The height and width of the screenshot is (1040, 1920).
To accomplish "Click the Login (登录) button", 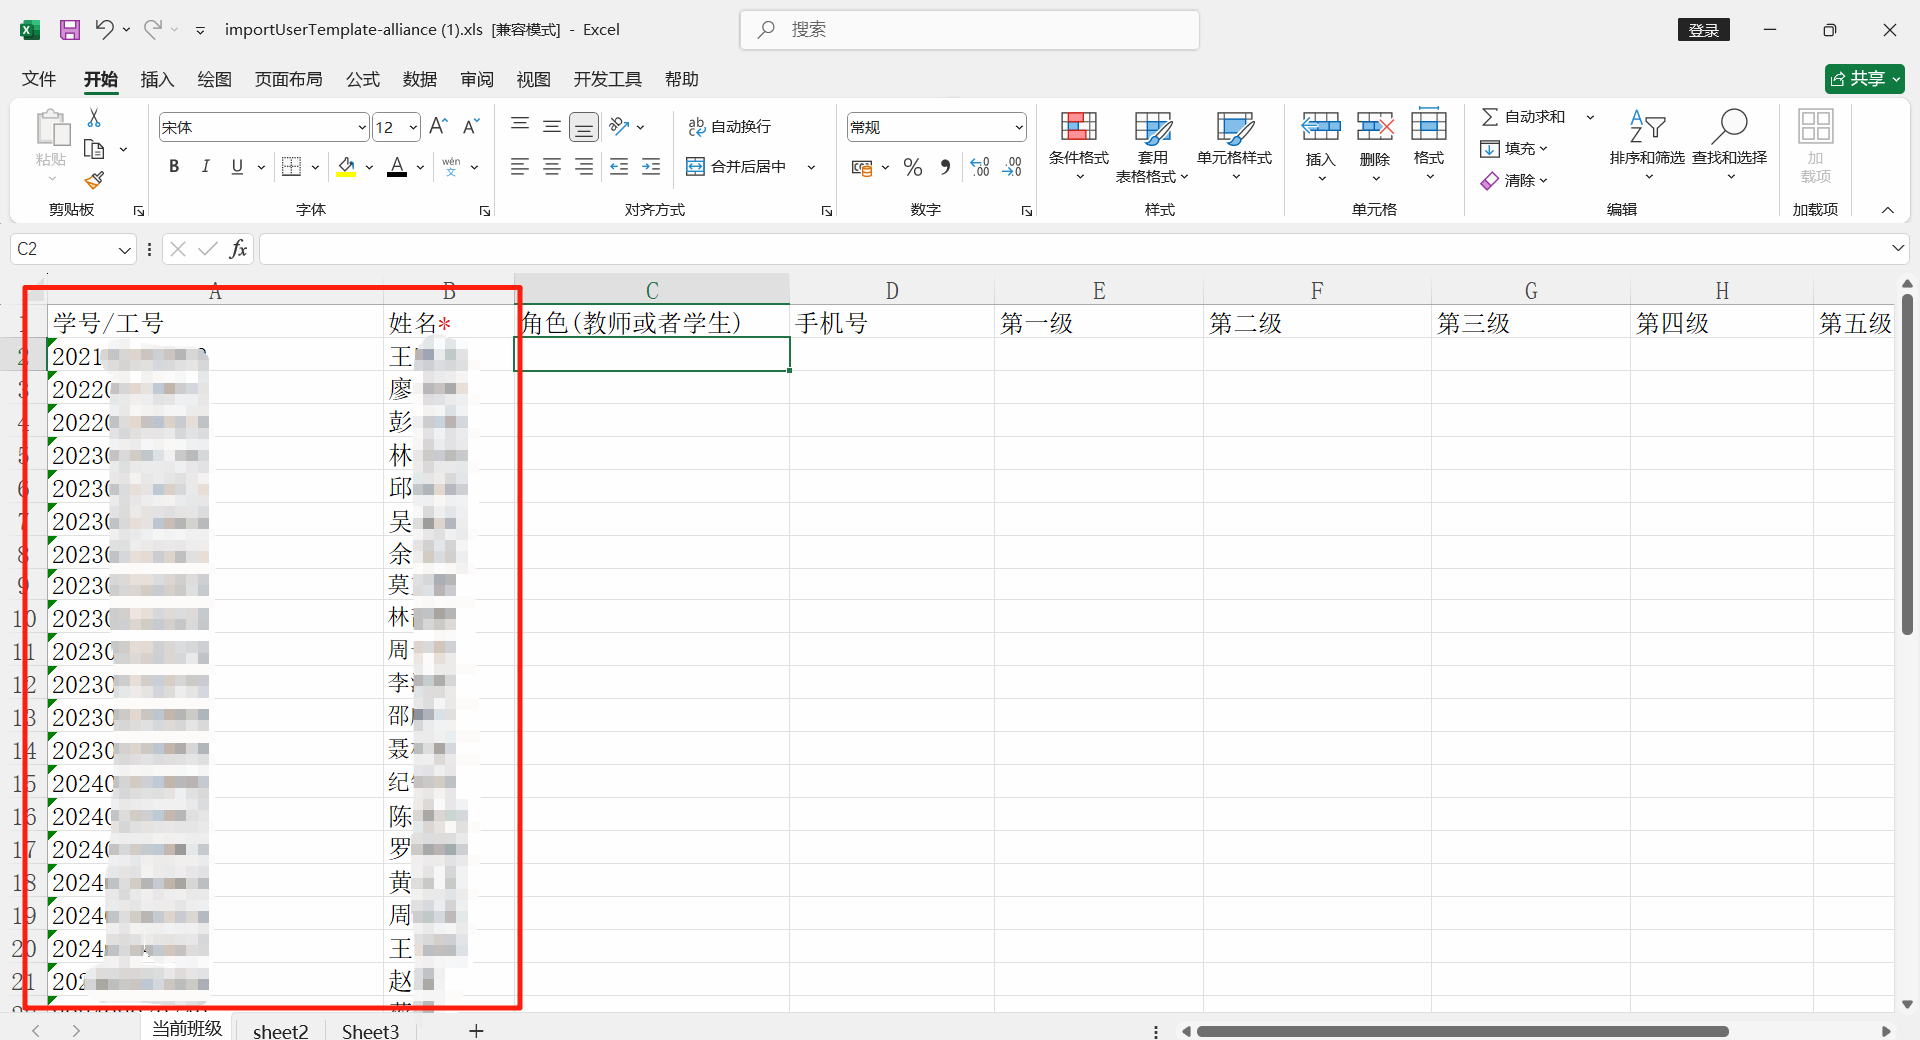I will (1703, 30).
